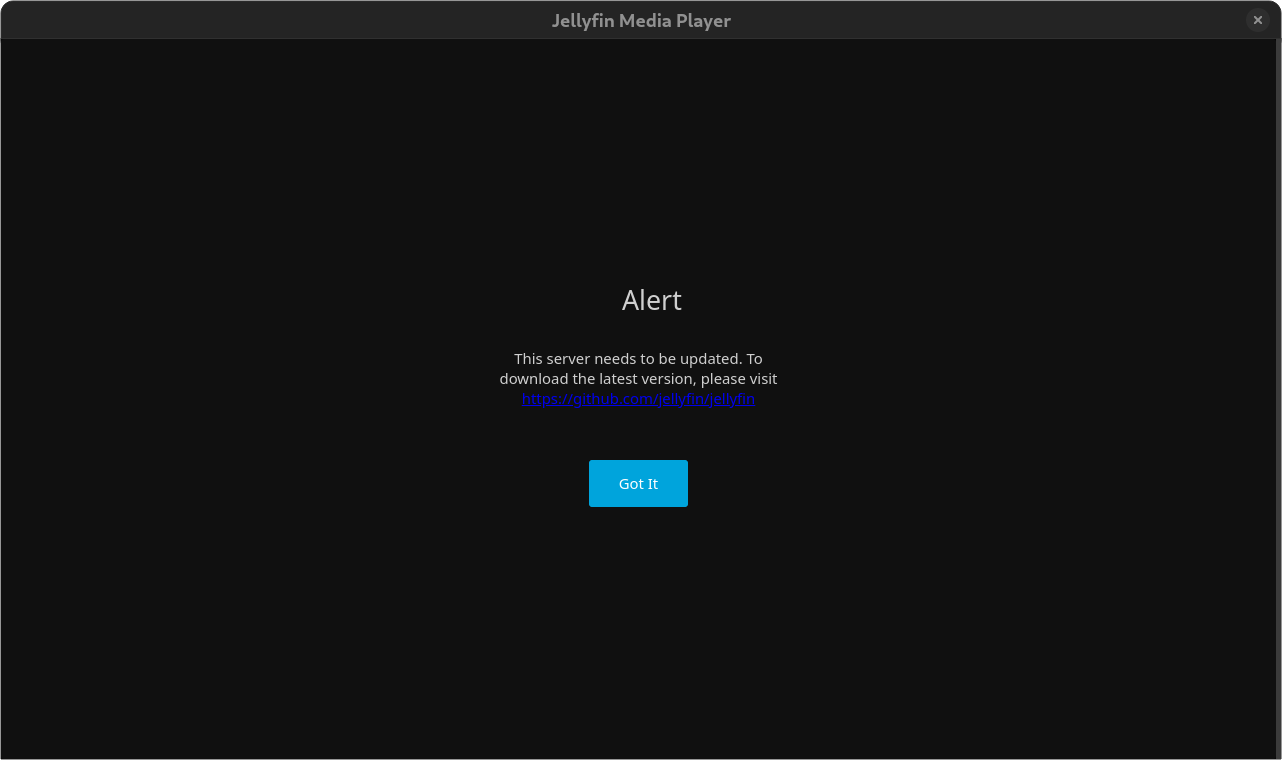Click the word 'Alert' above the message
Viewport: 1282px width, 760px height.
point(651,300)
